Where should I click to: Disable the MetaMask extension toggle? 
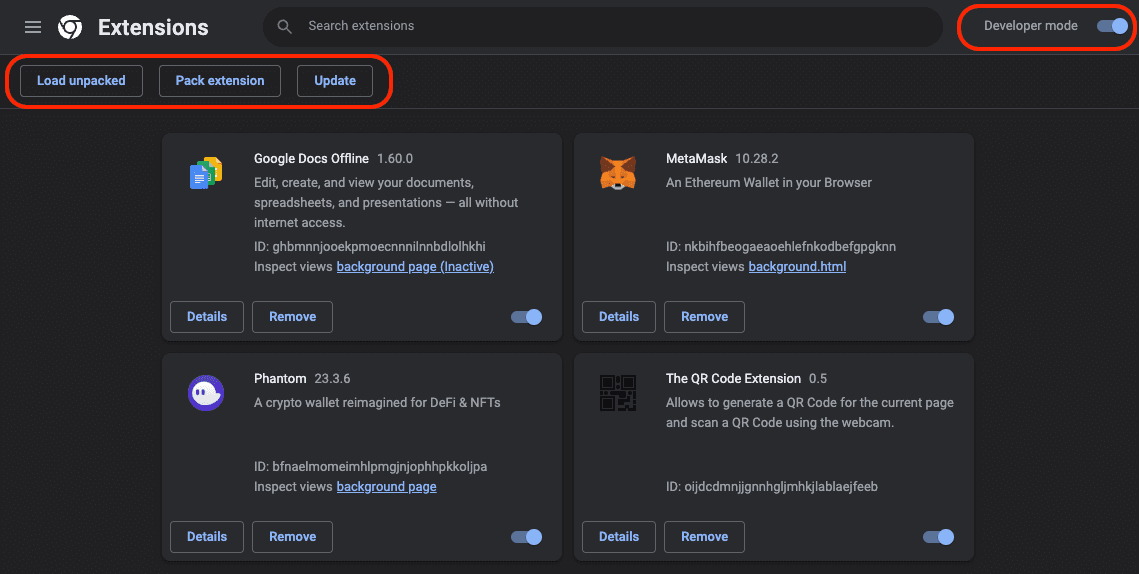pos(938,317)
